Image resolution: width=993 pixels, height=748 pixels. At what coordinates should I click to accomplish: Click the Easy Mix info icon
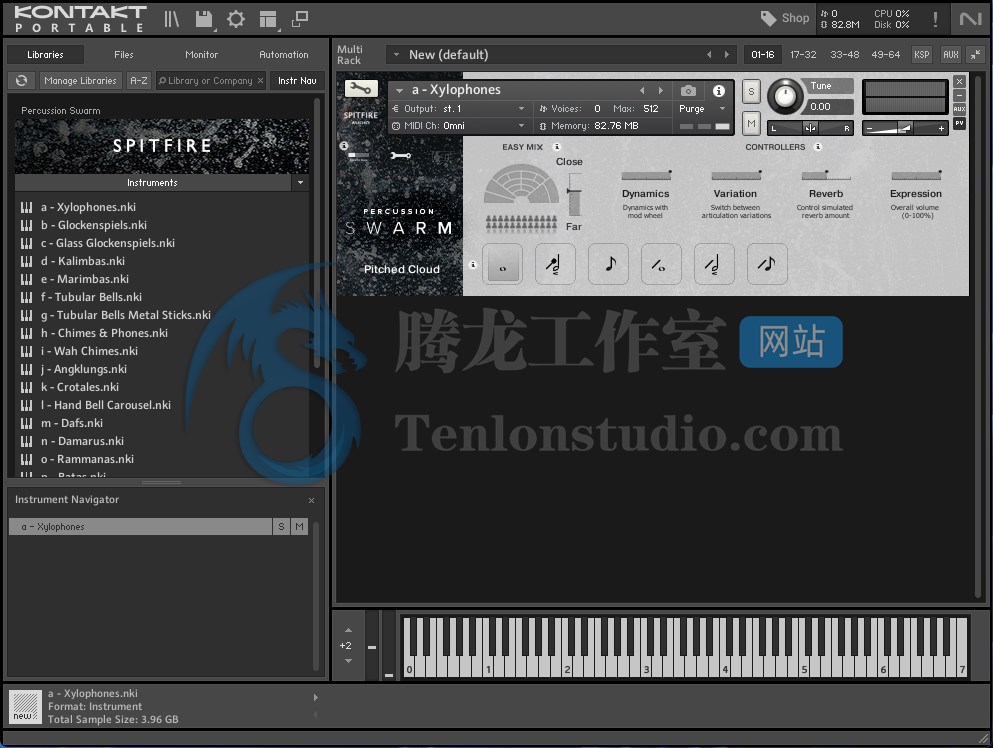[x=557, y=147]
